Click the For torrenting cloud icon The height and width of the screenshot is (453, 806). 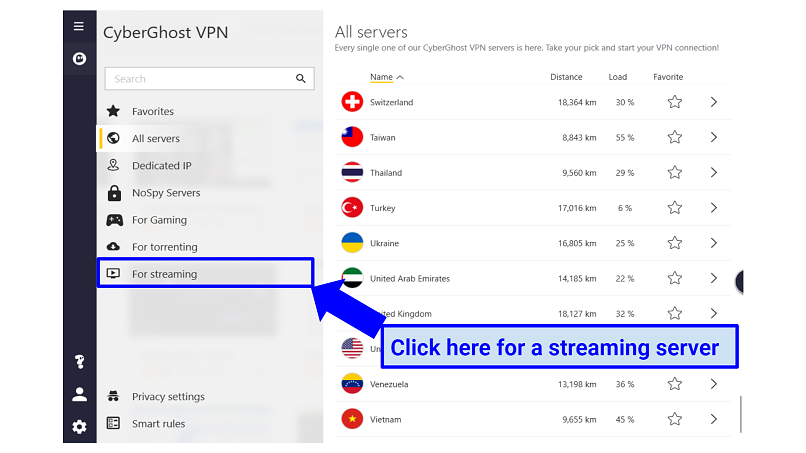pyautogui.click(x=113, y=246)
